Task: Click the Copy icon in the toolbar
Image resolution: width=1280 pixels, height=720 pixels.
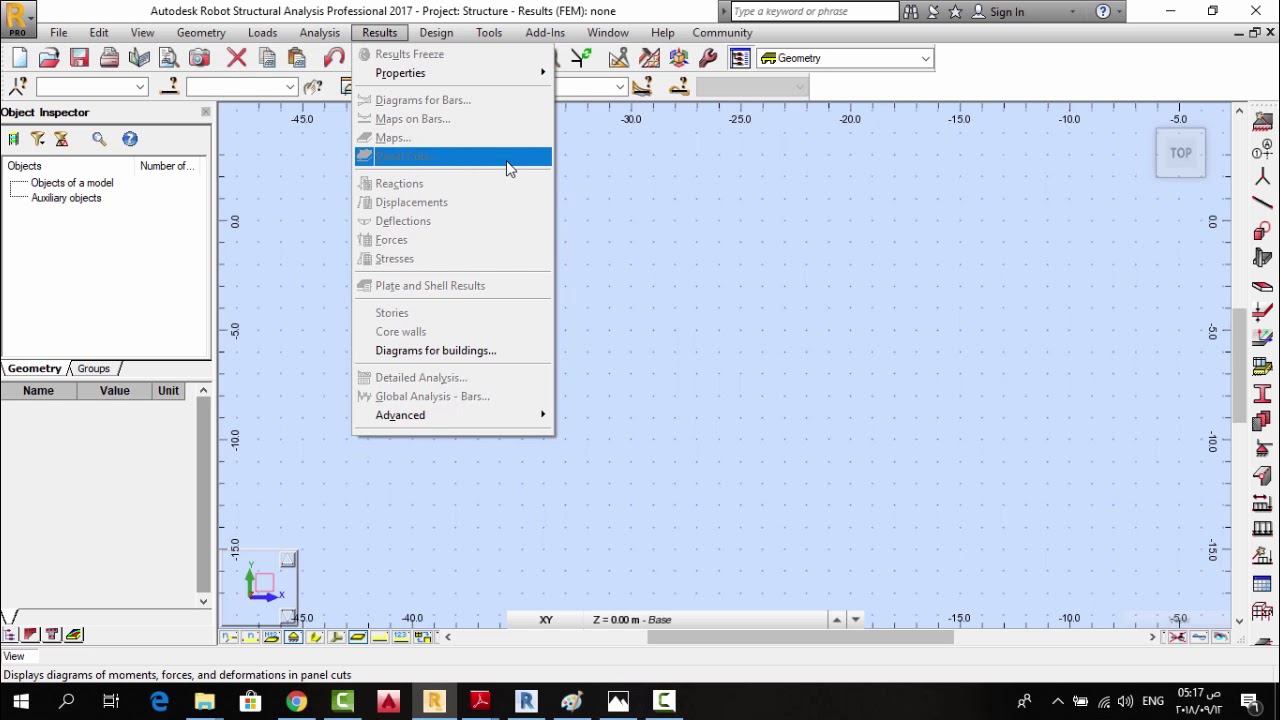Action: point(266,58)
